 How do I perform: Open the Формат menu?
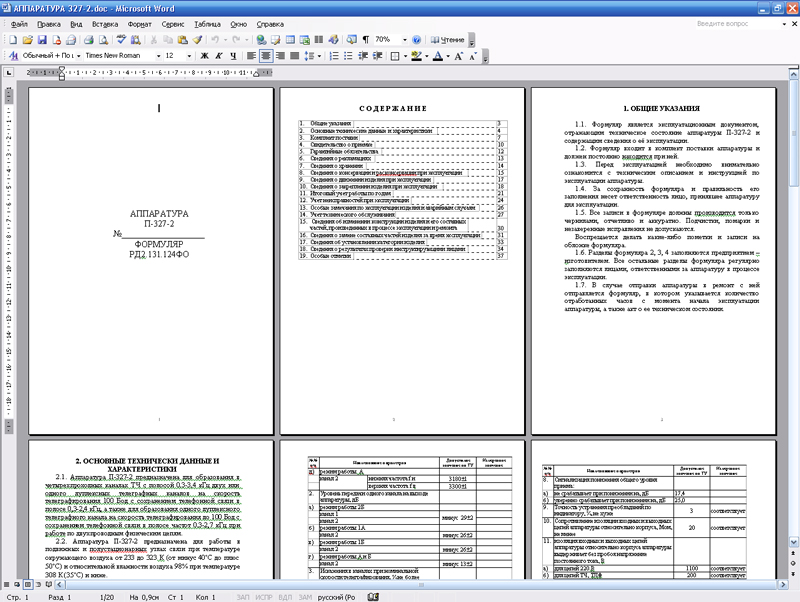140,22
